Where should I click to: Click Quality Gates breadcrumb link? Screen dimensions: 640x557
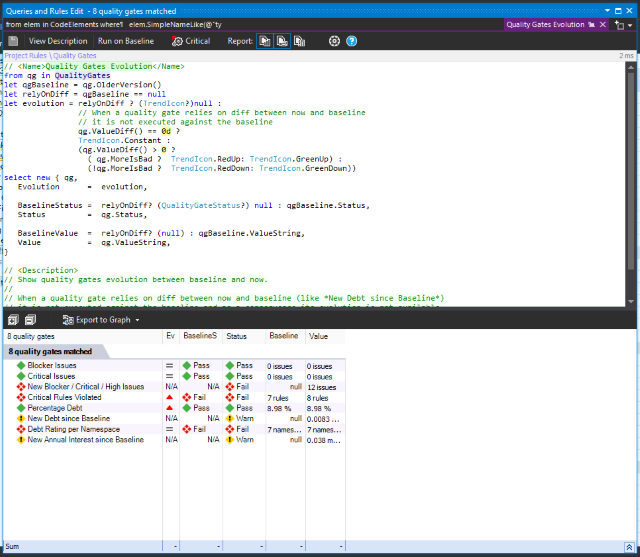pos(75,55)
